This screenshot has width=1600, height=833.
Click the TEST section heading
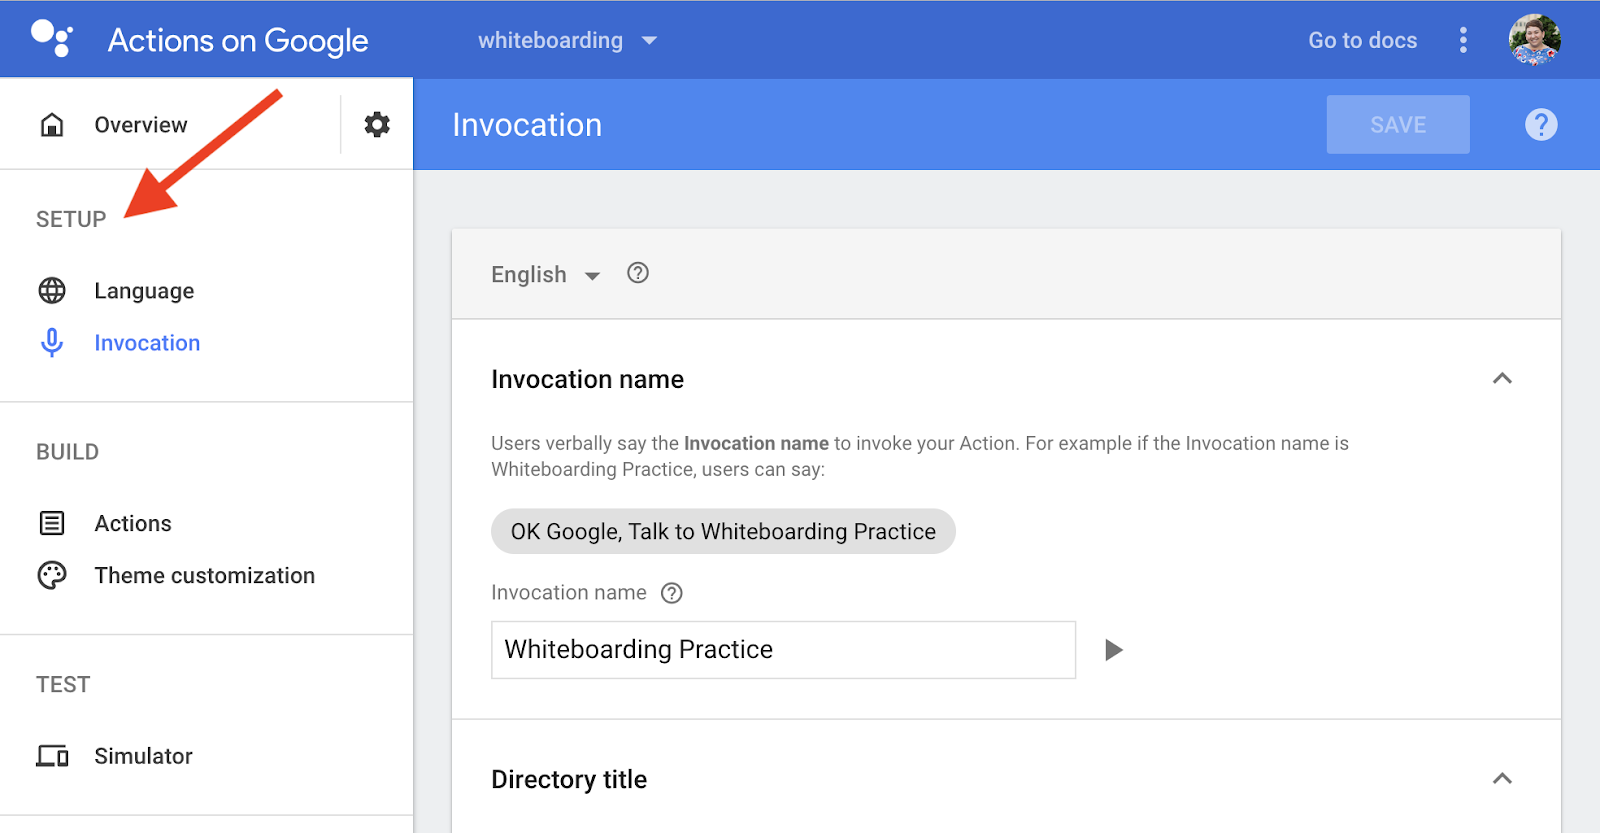(63, 684)
